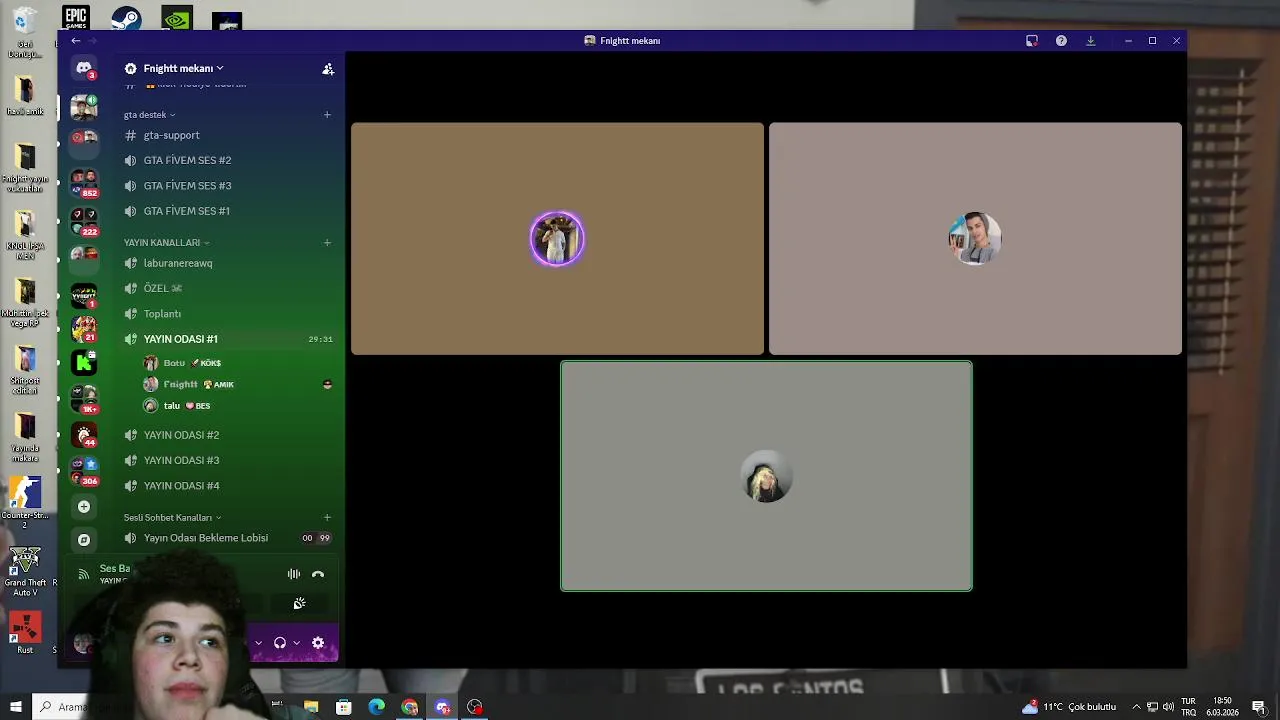The image size is (1280, 720).
Task: Click the add a server plus icon
Action: (x=84, y=507)
